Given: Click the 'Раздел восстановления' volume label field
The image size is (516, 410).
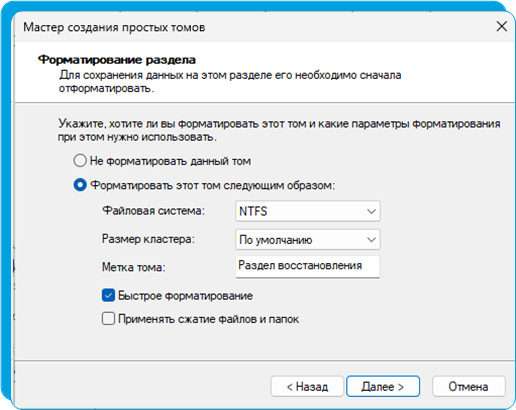Looking at the screenshot, I should (308, 266).
